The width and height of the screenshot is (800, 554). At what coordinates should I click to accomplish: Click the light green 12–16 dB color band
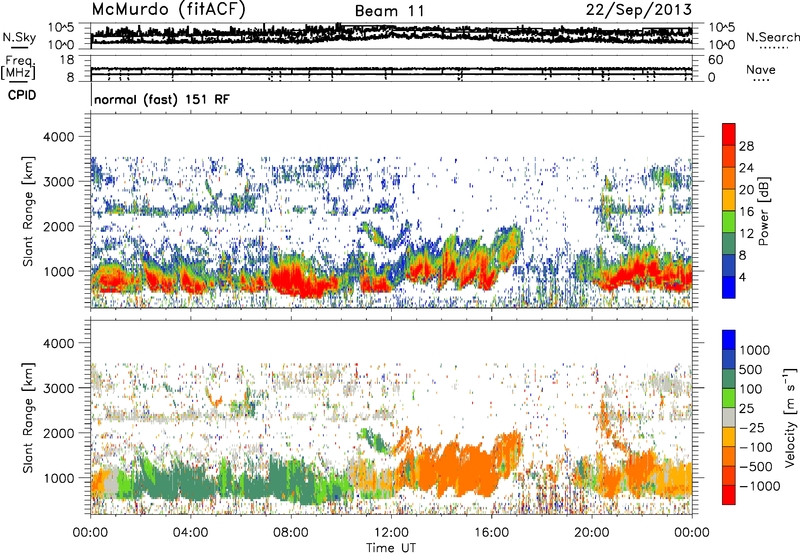click(x=729, y=222)
